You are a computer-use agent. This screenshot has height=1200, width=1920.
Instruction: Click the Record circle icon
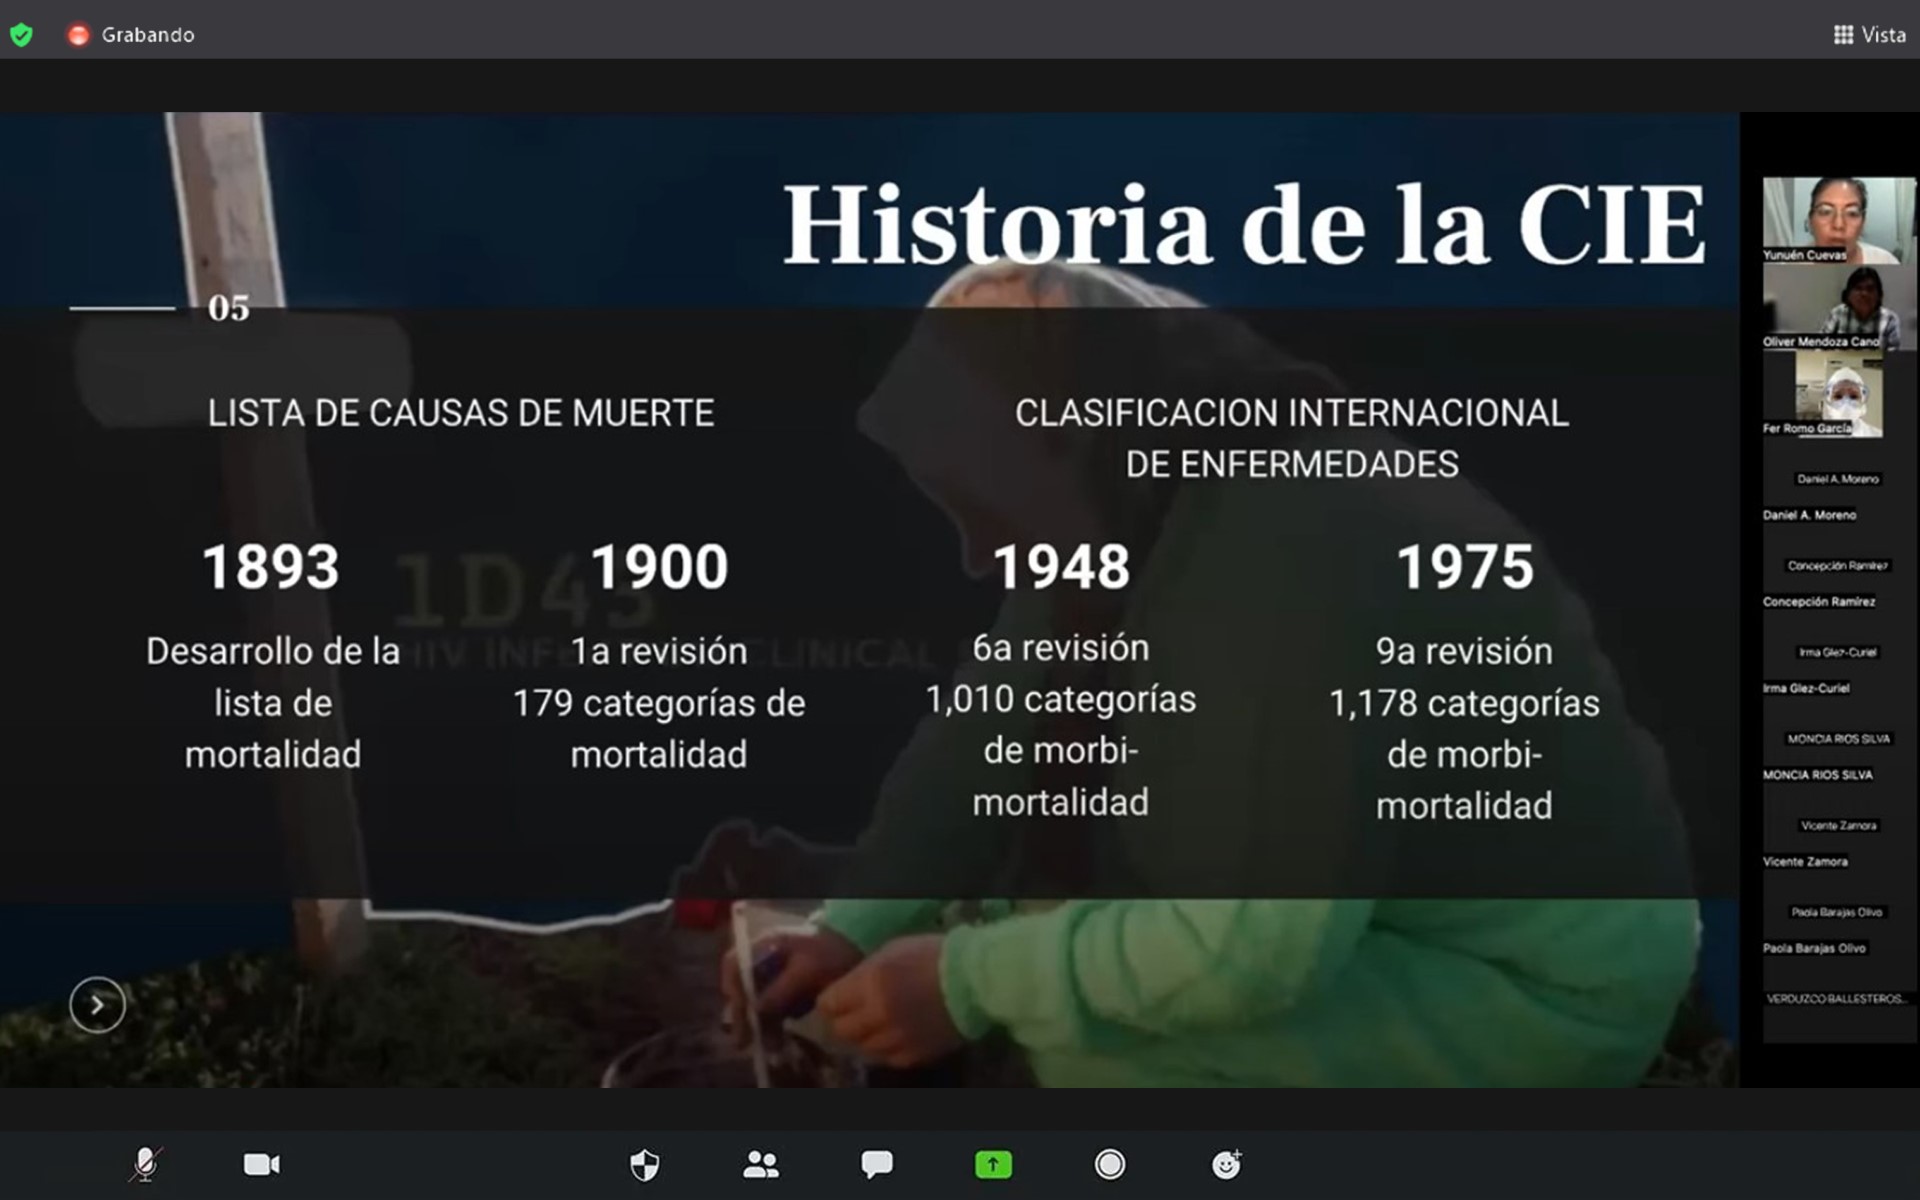[x=1109, y=1164]
